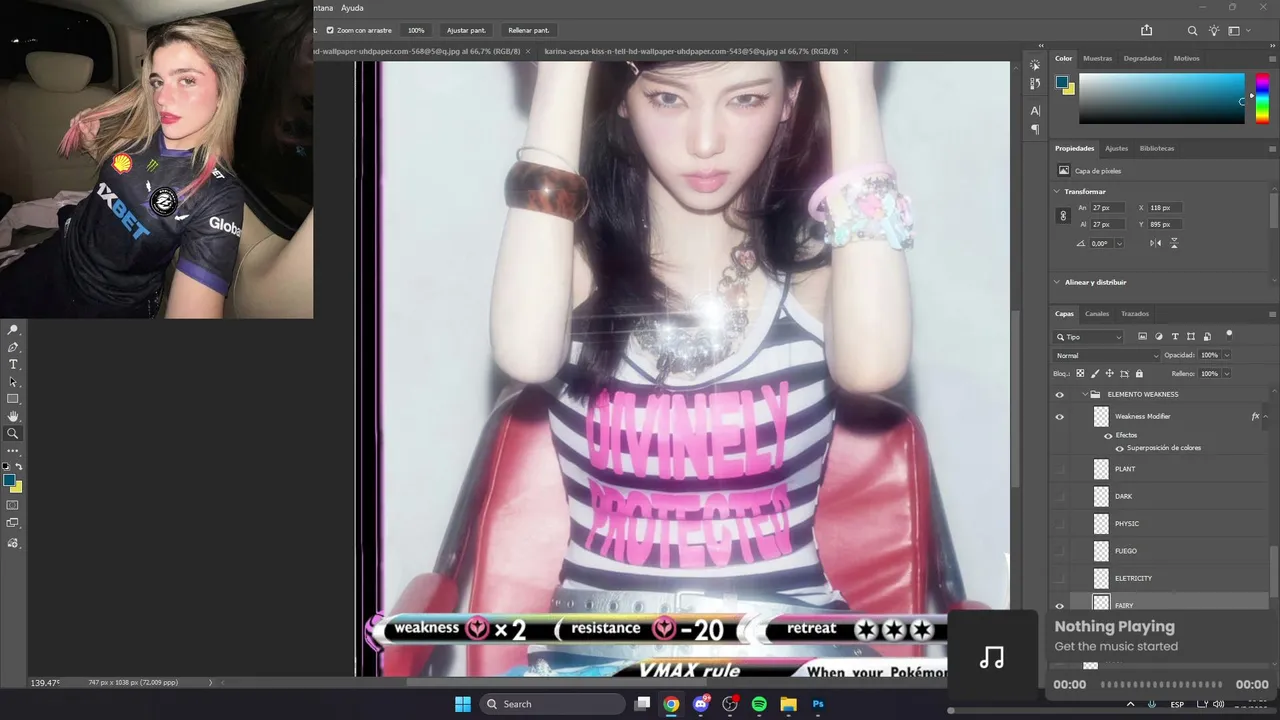This screenshot has width=1280, height=720.
Task: Switch to the Canales tab
Action: [1097, 314]
